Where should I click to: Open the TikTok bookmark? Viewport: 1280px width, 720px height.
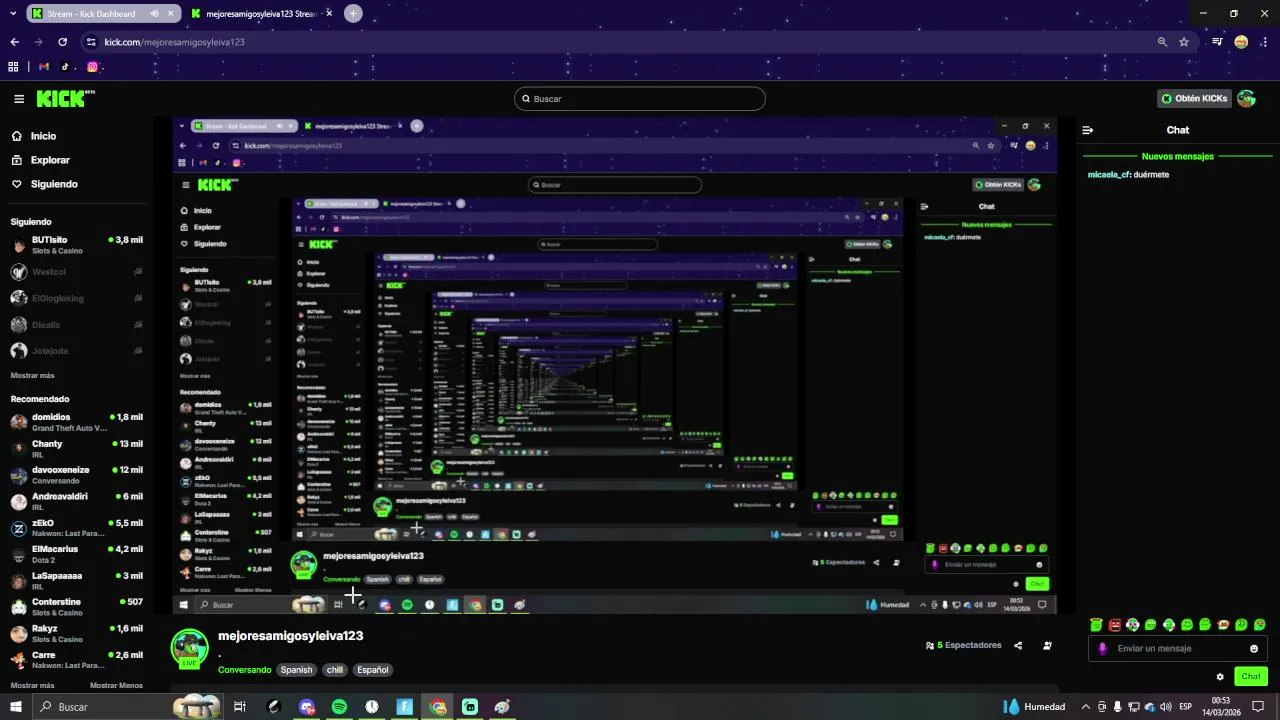click(x=65, y=67)
